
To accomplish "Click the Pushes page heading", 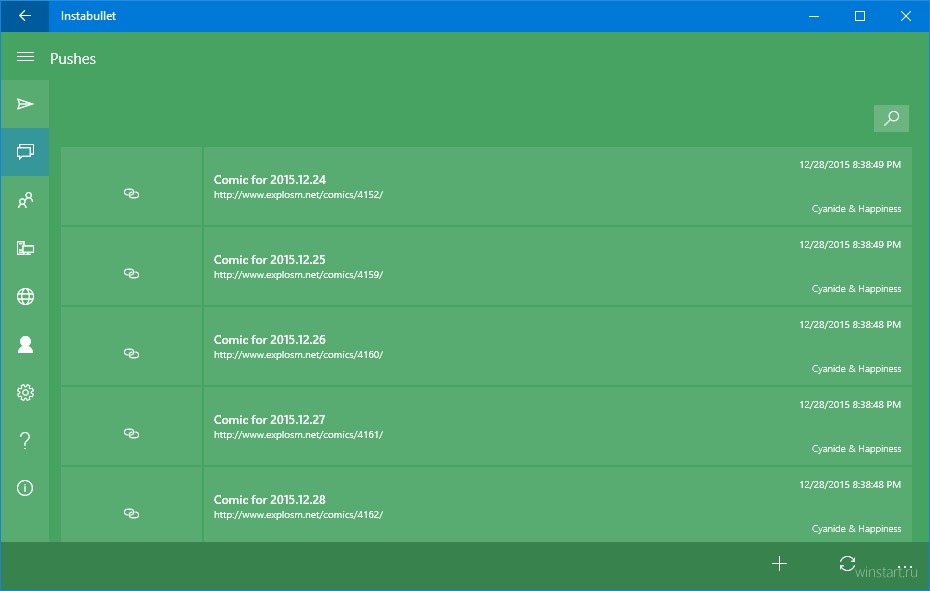I will click(73, 59).
